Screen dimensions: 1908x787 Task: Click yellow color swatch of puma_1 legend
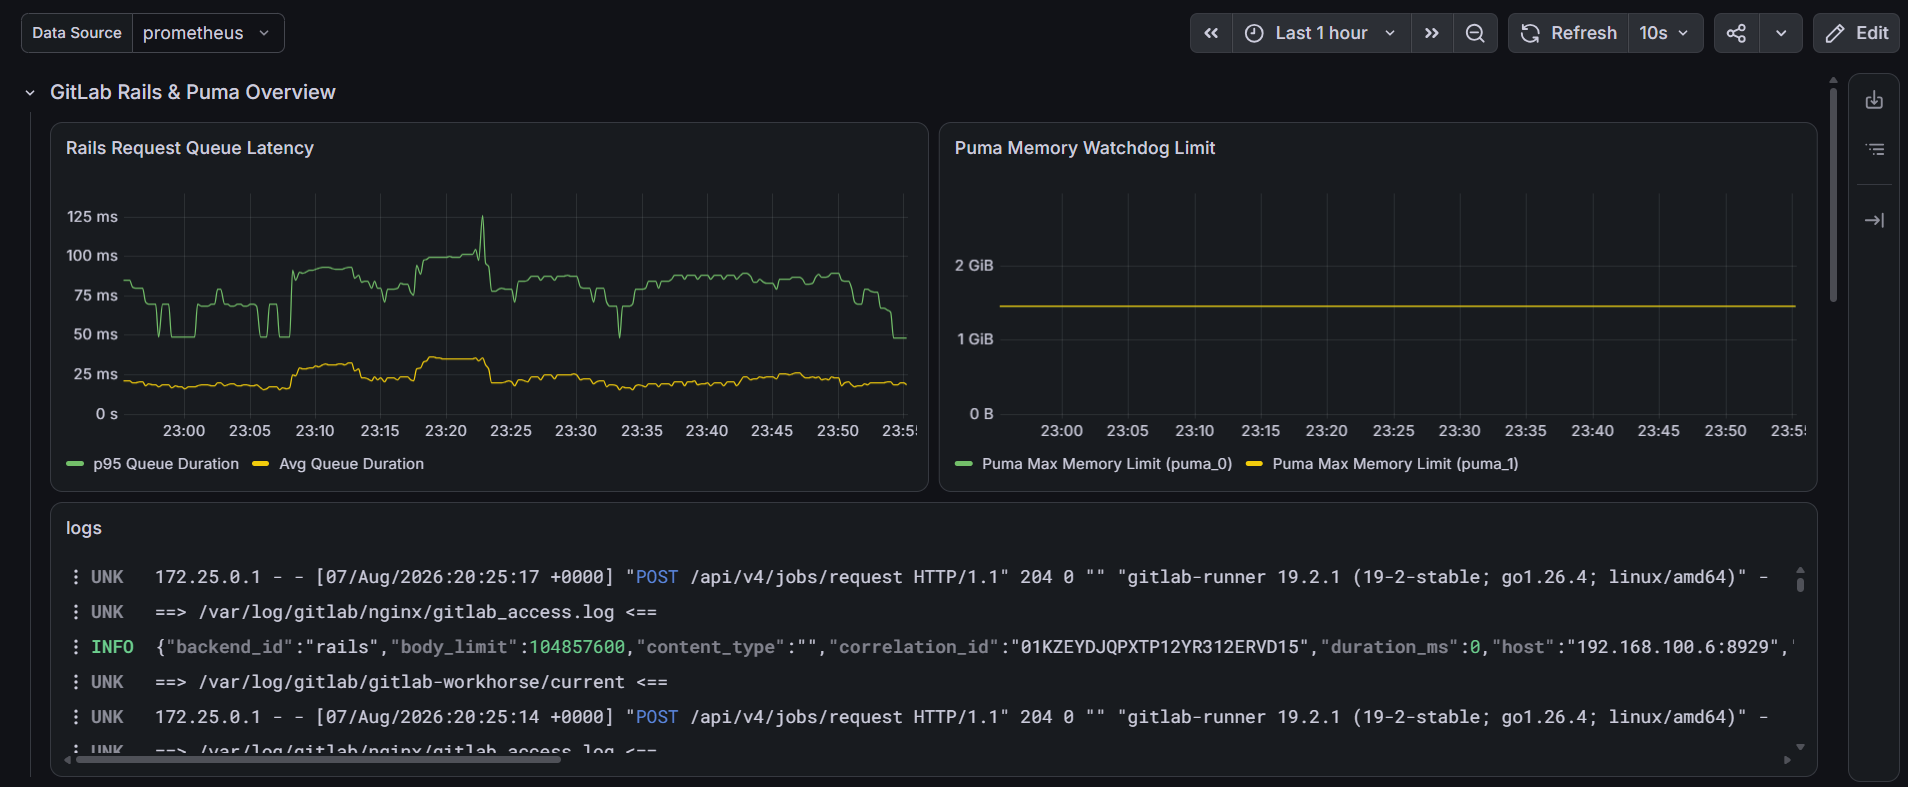1254,464
